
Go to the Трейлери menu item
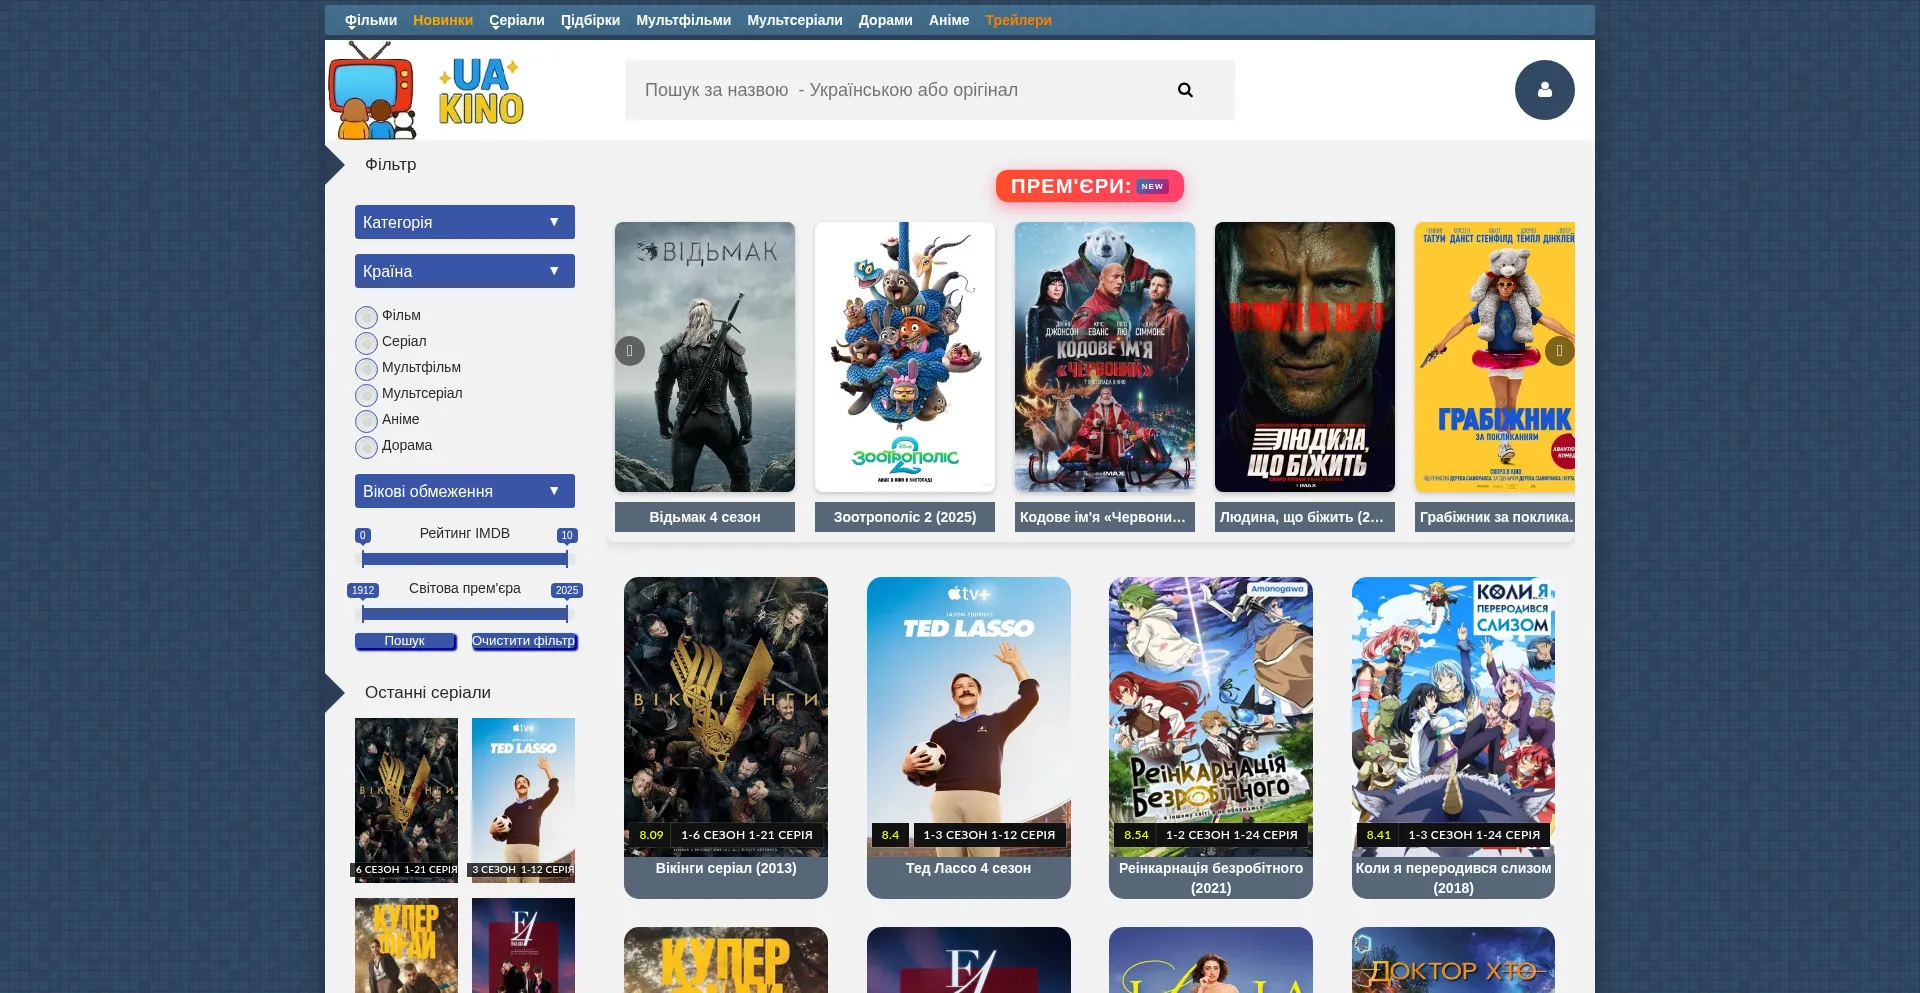pos(1018,20)
